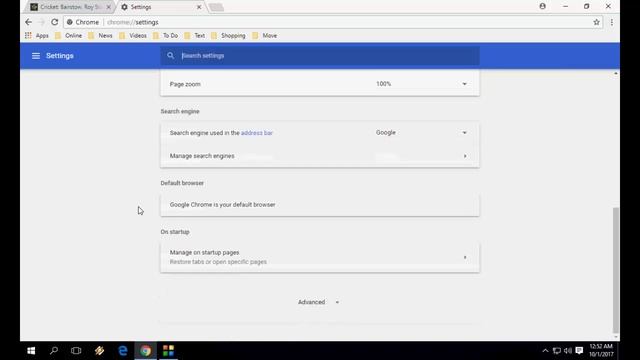Click the 'Default browser' section heading
The image size is (640, 360).
(182, 183)
